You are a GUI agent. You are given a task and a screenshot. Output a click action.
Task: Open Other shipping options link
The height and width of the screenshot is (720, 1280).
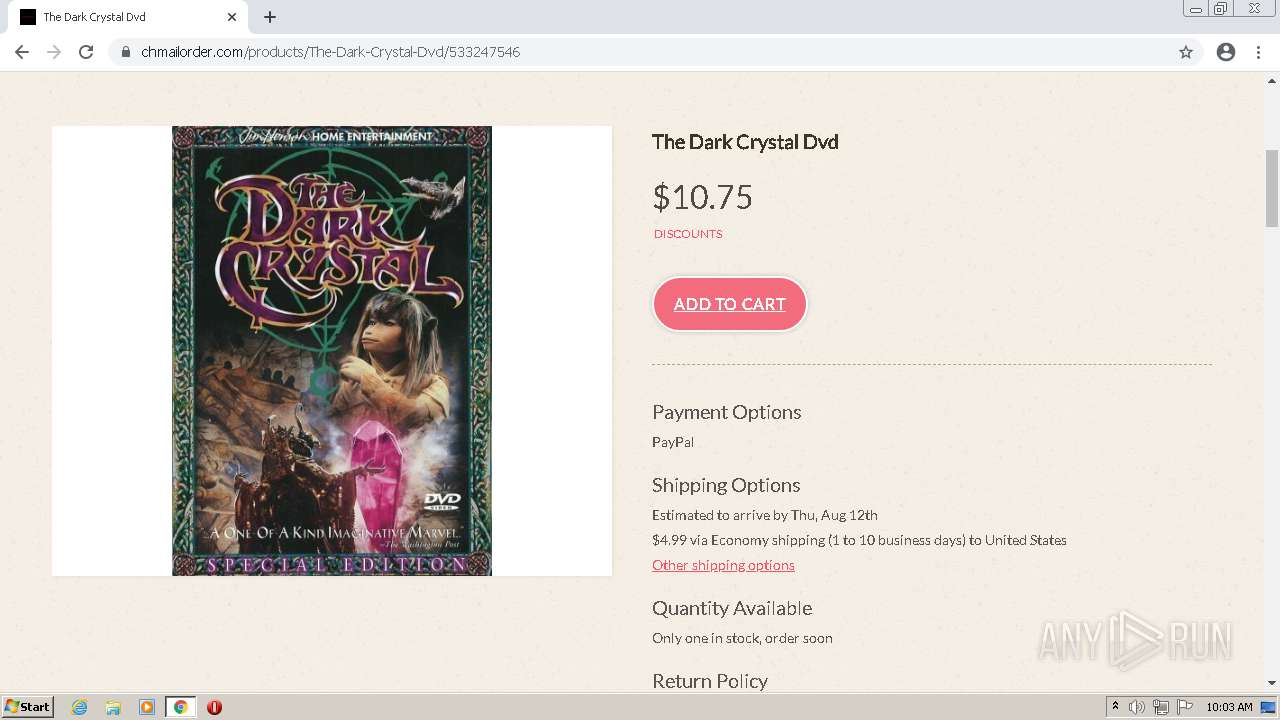pyautogui.click(x=723, y=565)
